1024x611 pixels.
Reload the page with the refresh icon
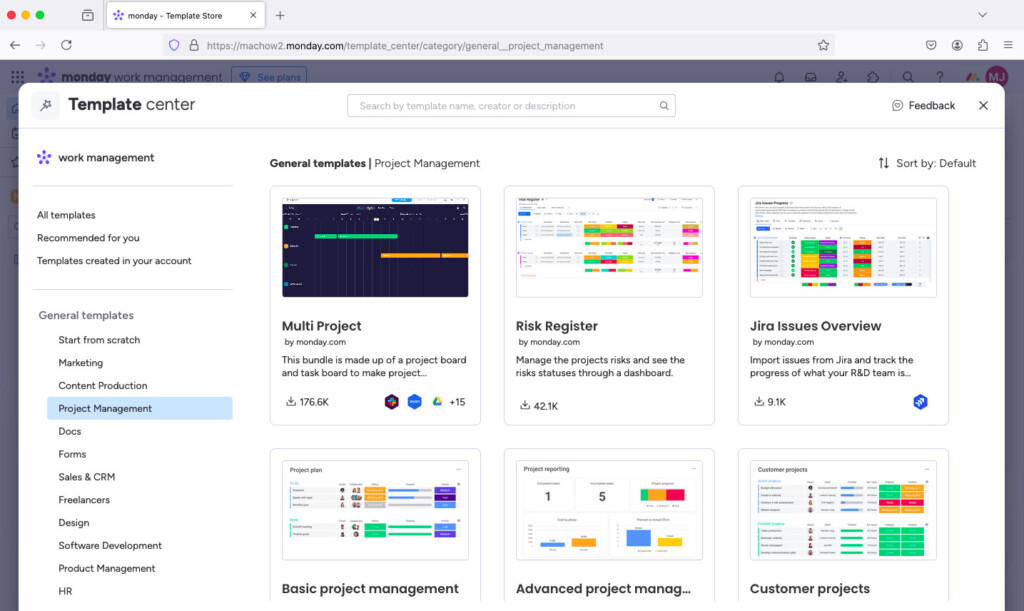[67, 45]
